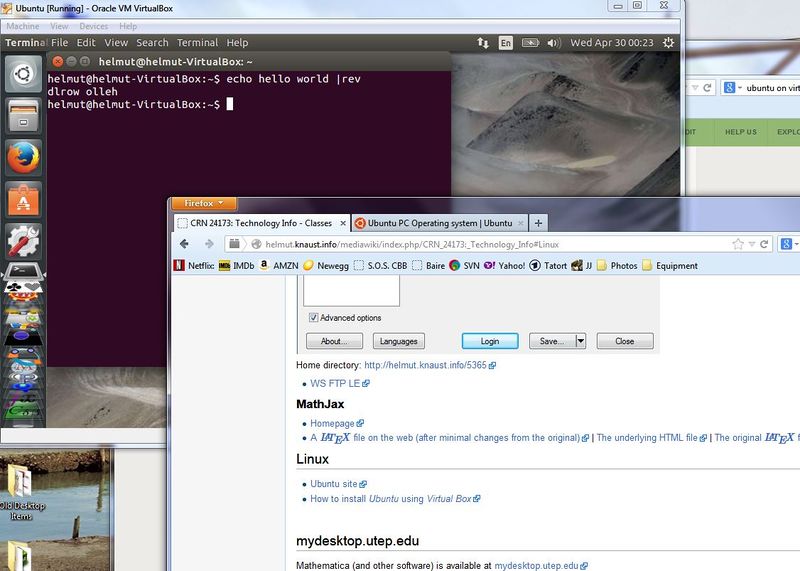Open the Equipment bookmark folder

[x=670, y=265]
